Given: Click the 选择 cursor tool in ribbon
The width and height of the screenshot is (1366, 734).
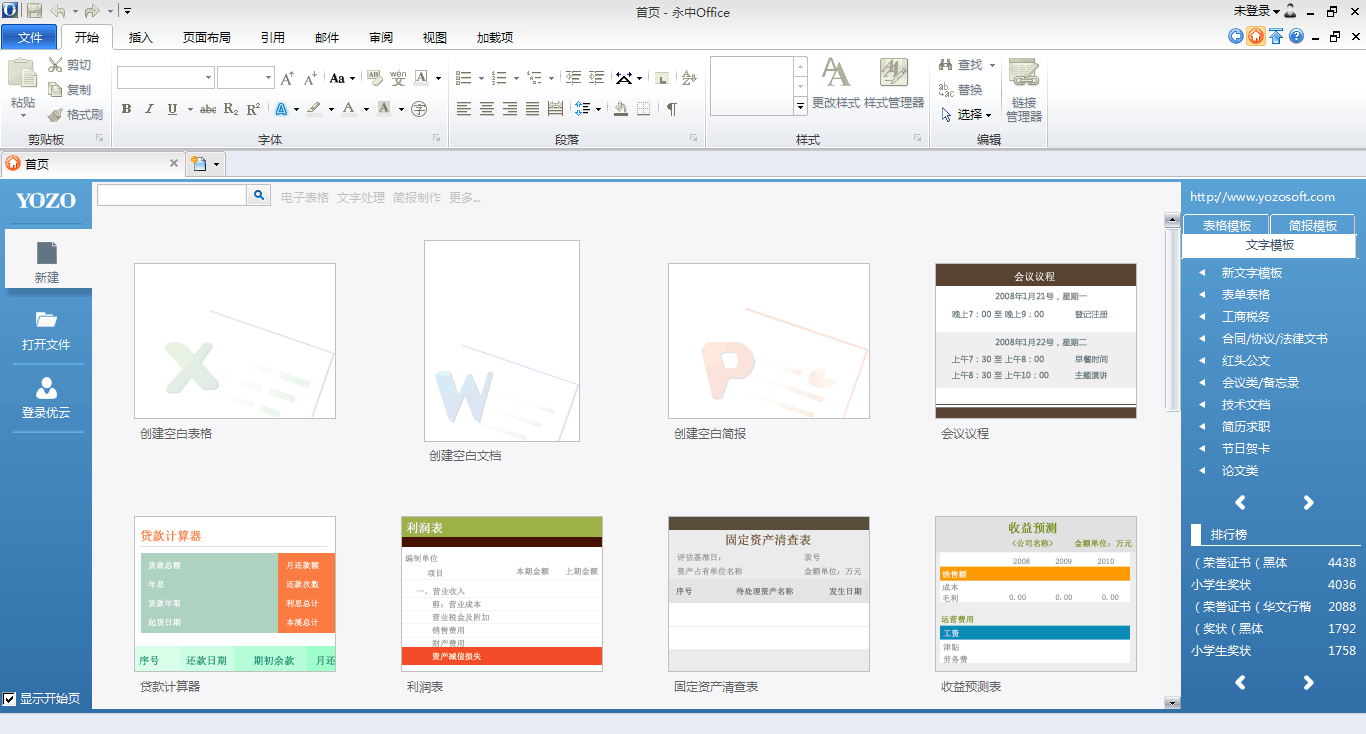Looking at the screenshot, I should click(x=965, y=115).
